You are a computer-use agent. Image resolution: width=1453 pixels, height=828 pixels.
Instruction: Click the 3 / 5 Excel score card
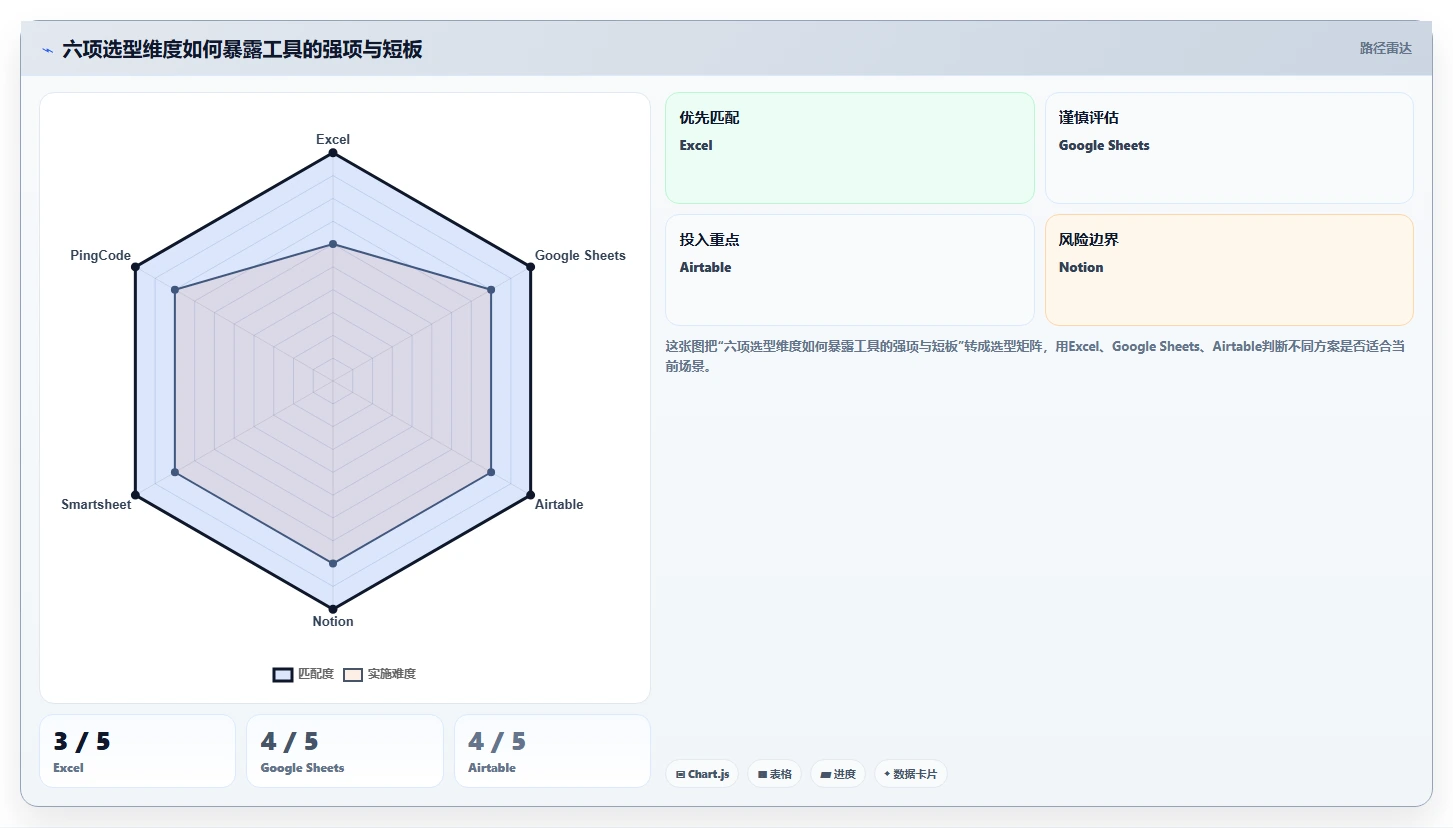(x=137, y=751)
